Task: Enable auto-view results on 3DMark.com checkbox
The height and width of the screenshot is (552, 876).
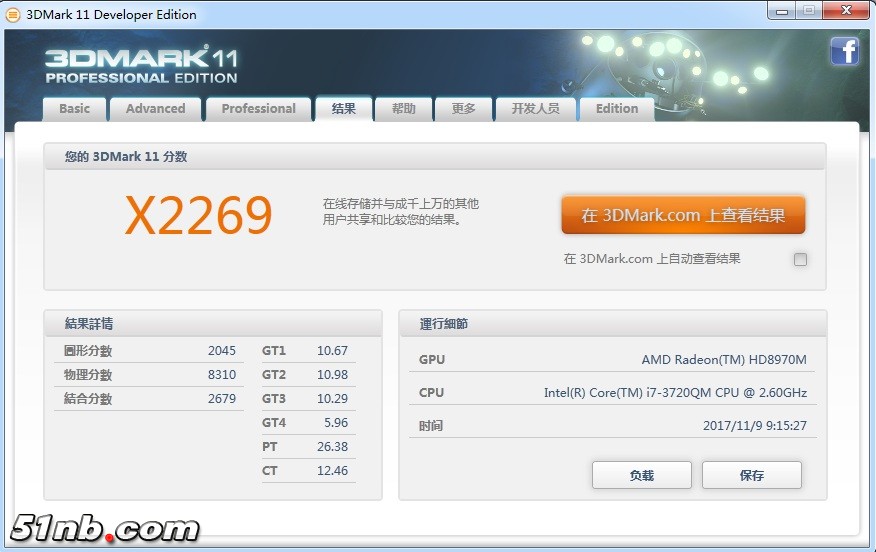Action: coord(800,259)
